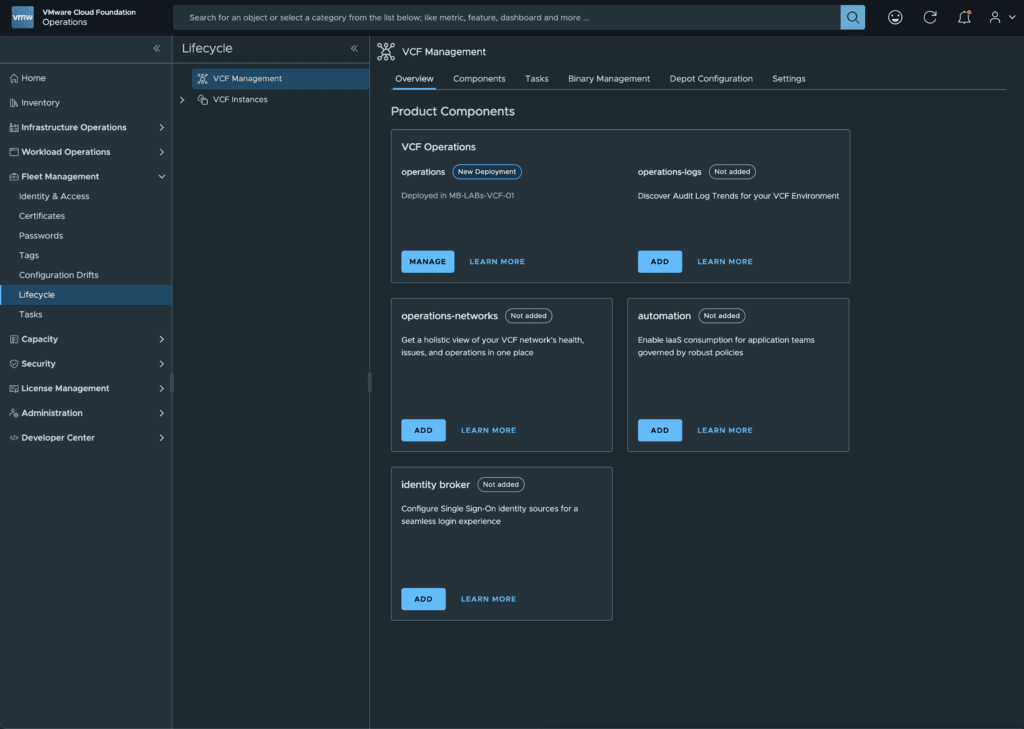The width and height of the screenshot is (1024, 729).
Task: Add the operations-logs component
Action: tap(660, 261)
